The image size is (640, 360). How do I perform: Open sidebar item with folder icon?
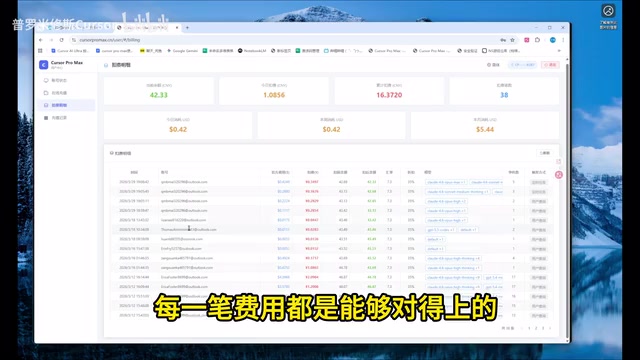click(66, 93)
